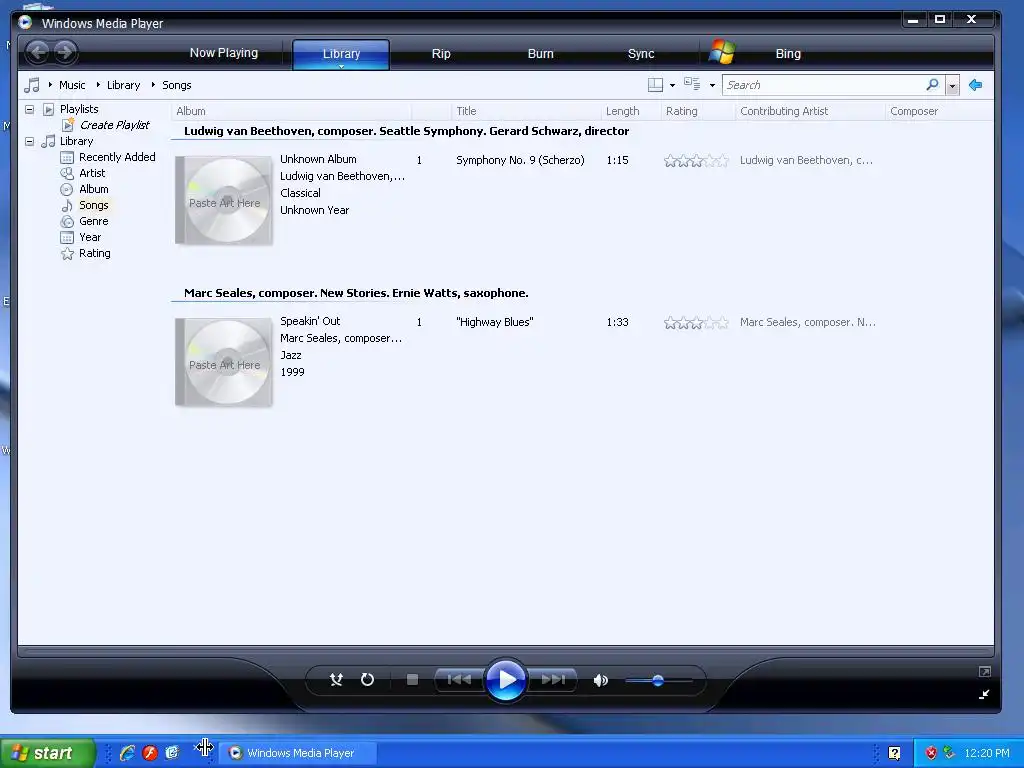Click the volume slider handle

pos(658,680)
